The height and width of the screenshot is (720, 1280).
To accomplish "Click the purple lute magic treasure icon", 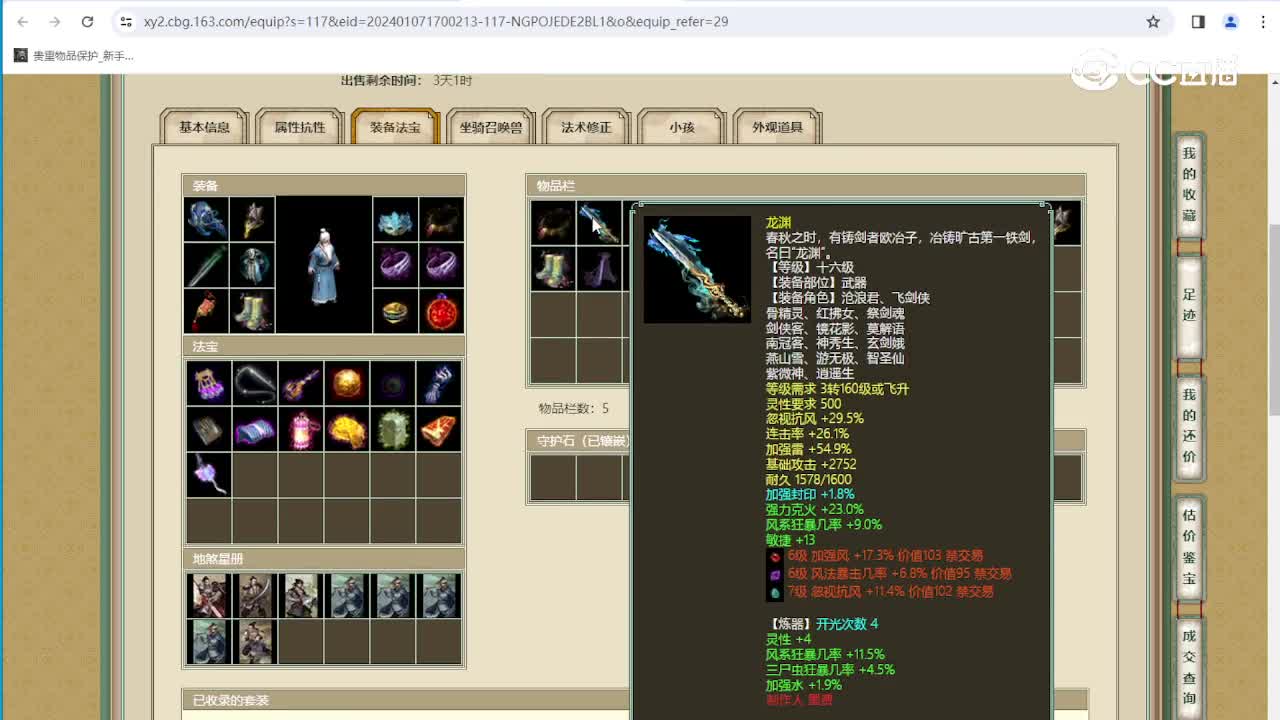I will pos(301,383).
